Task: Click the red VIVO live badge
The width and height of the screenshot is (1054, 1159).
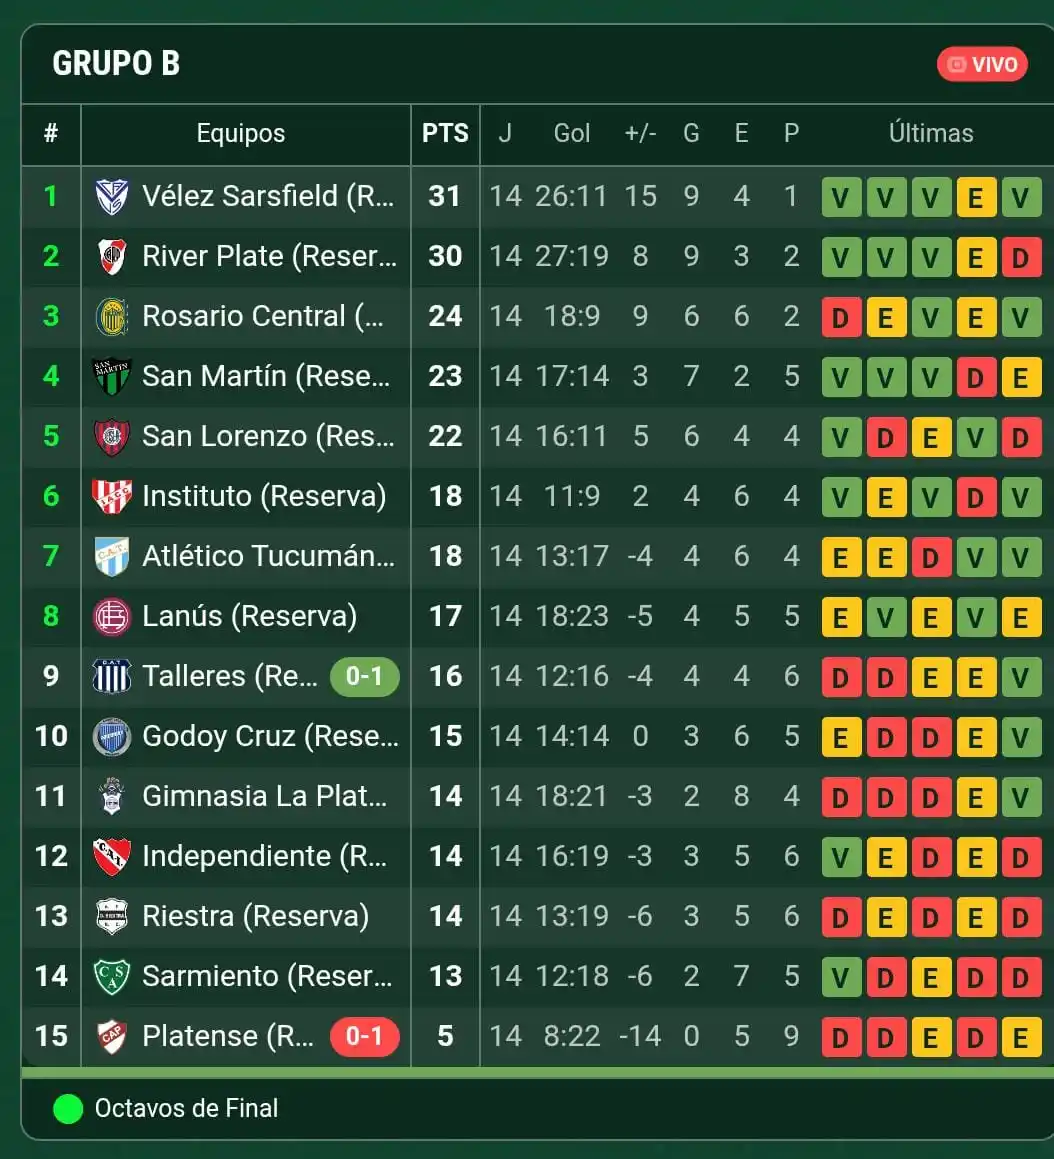Action: tap(982, 64)
